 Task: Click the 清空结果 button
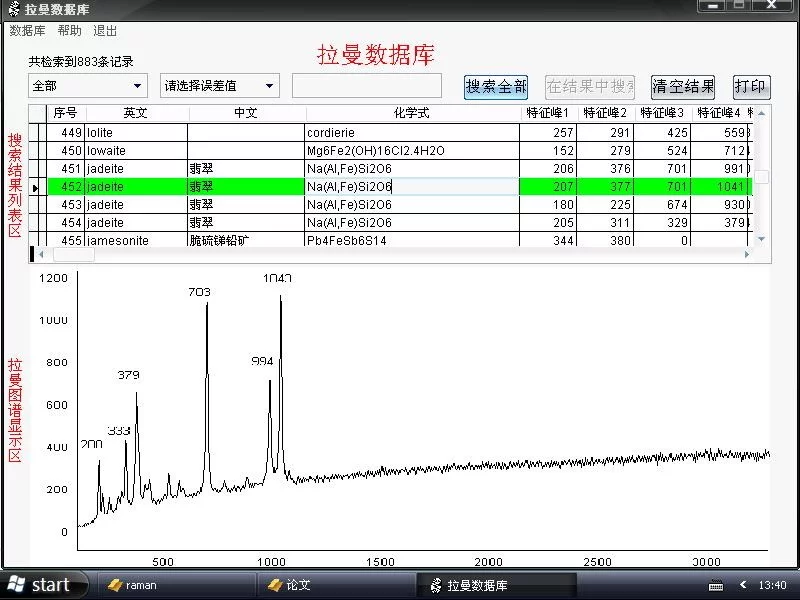click(x=683, y=86)
